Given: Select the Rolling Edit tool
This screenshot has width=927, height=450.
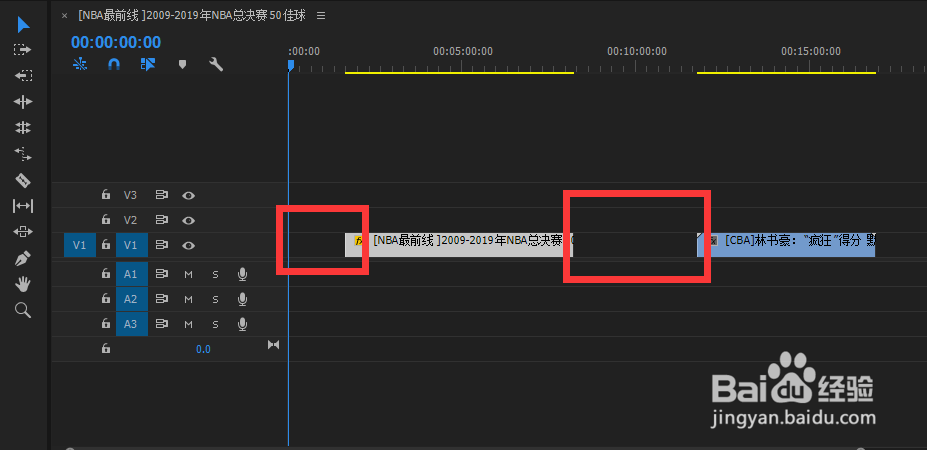Looking at the screenshot, I should [x=23, y=127].
